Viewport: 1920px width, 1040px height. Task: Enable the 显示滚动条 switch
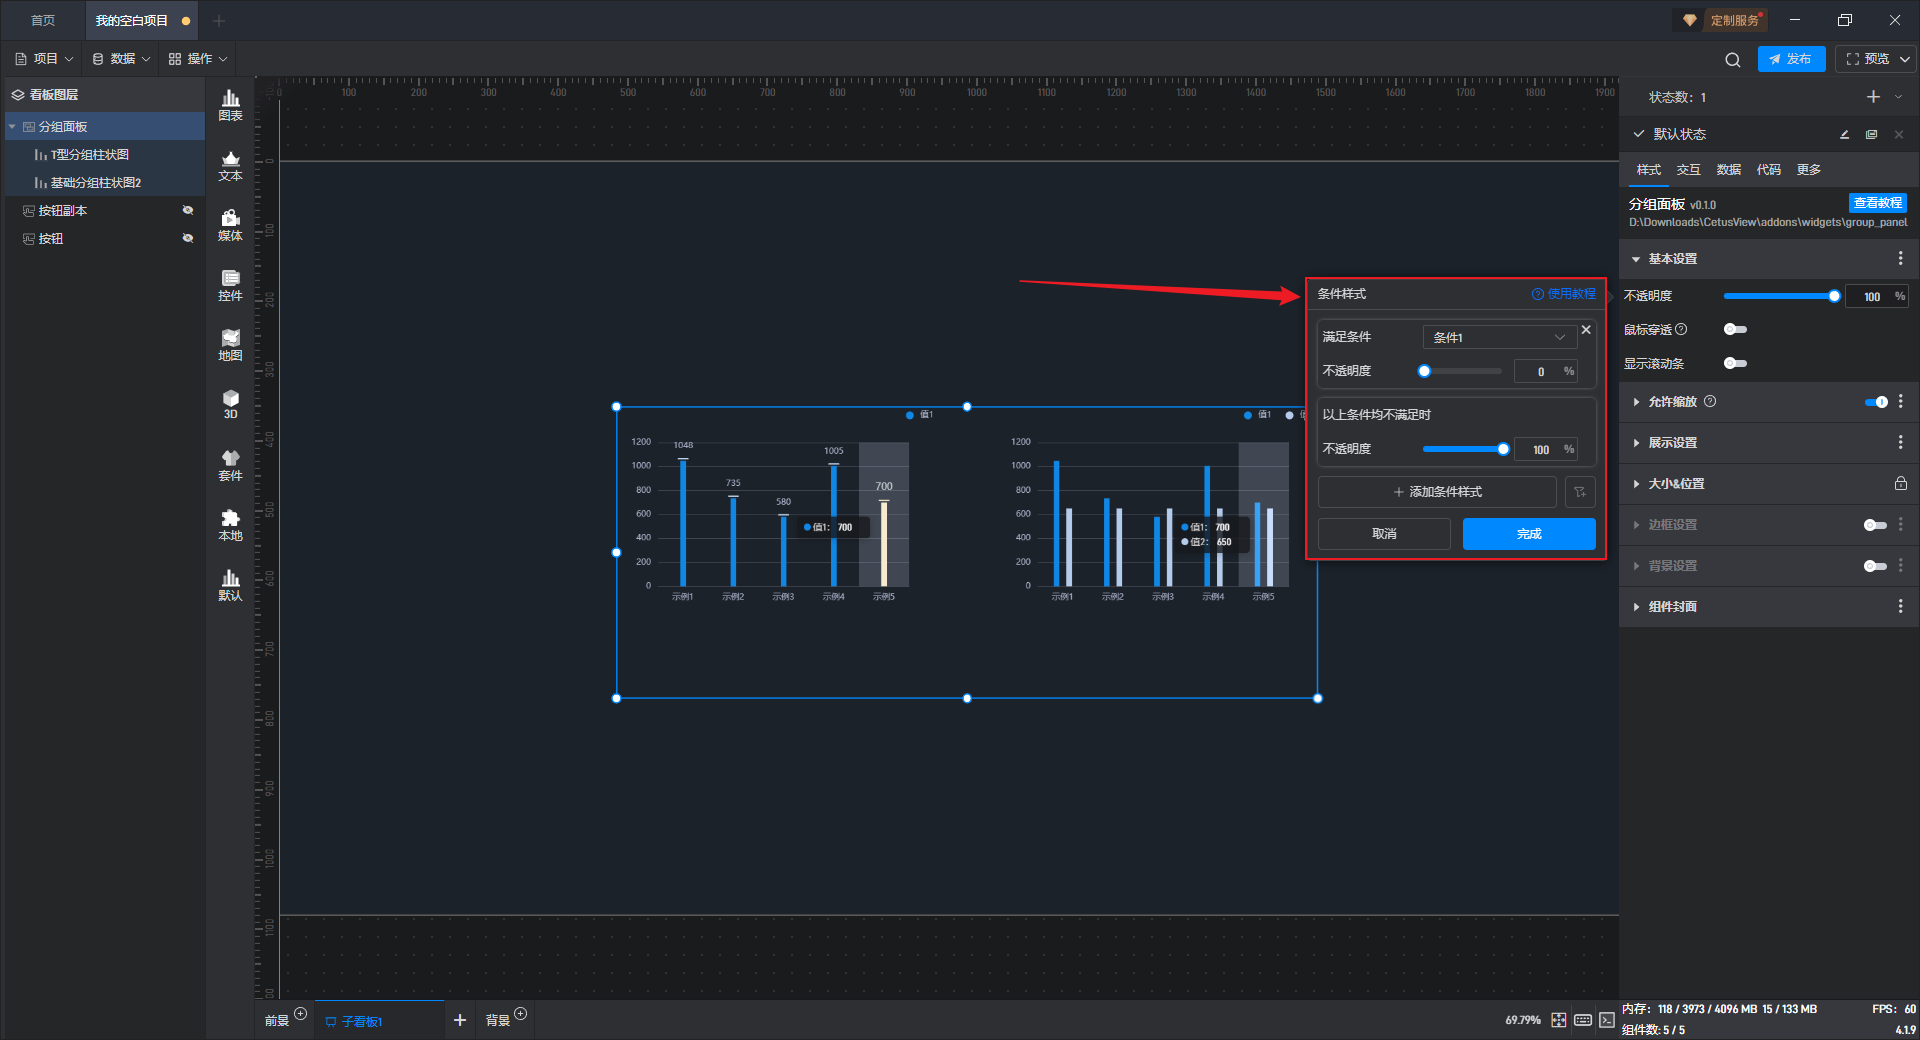pyautogui.click(x=1735, y=364)
